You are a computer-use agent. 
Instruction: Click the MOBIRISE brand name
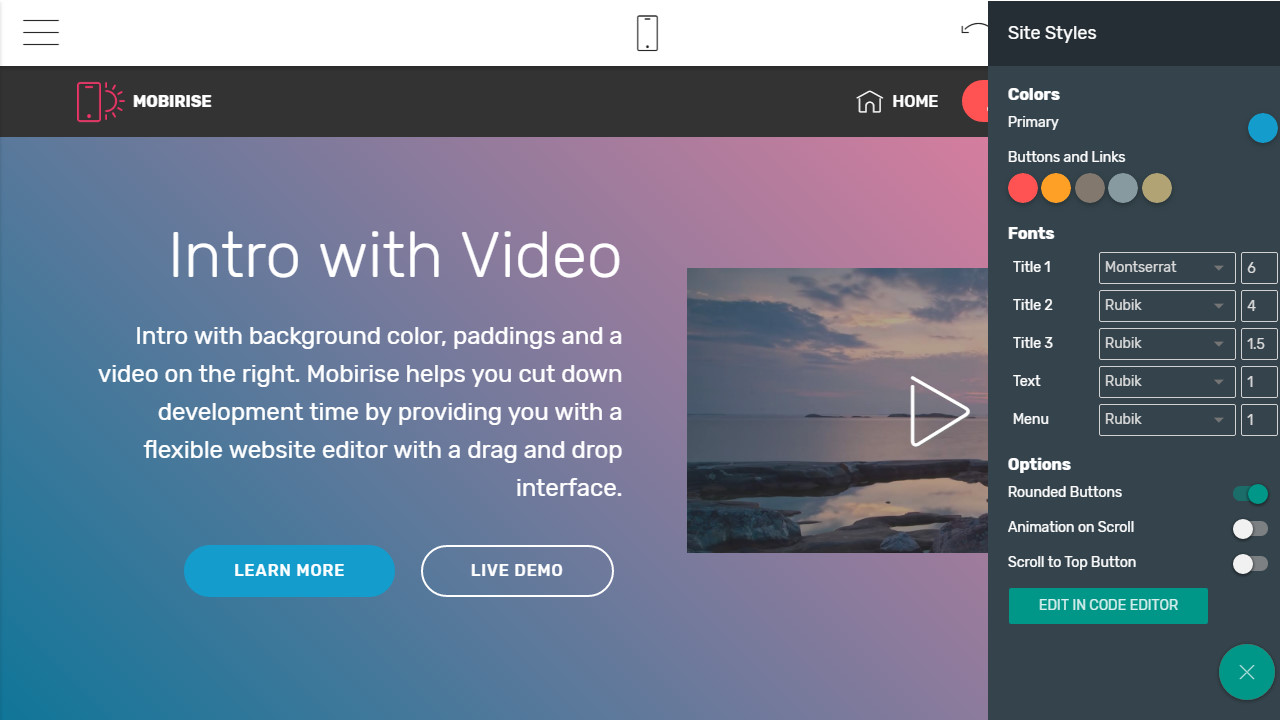[x=172, y=101]
